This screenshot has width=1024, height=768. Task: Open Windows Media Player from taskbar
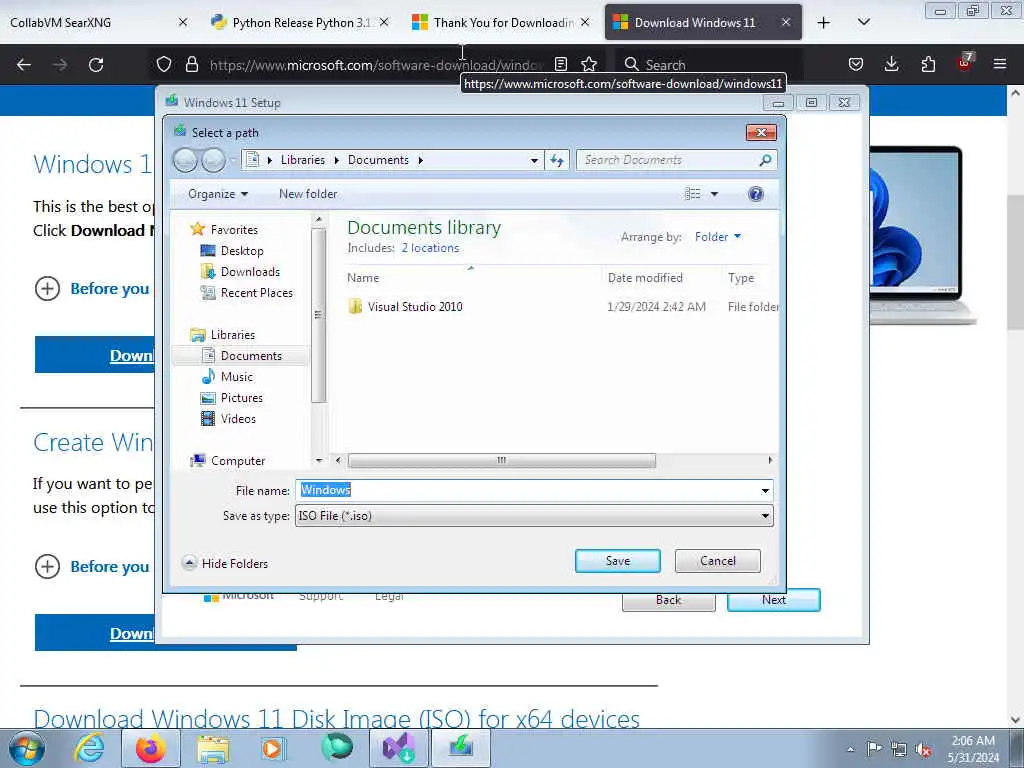pyautogui.click(x=272, y=748)
